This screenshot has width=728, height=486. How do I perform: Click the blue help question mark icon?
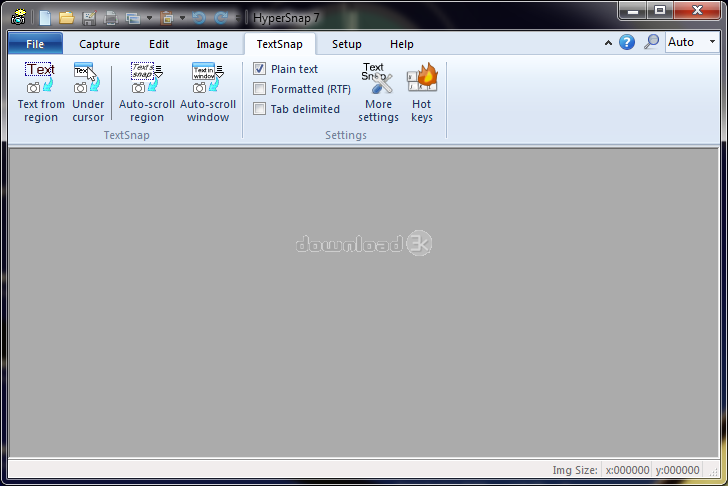click(627, 42)
